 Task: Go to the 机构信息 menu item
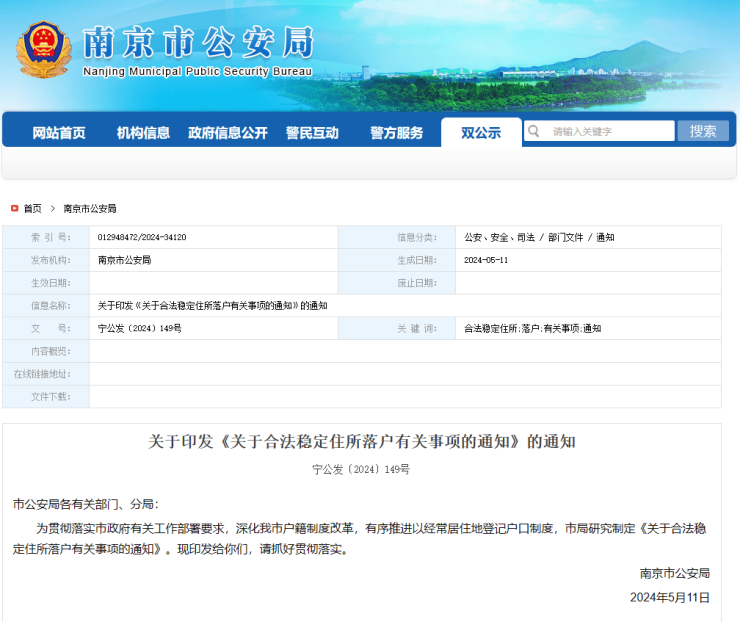pyautogui.click(x=143, y=132)
